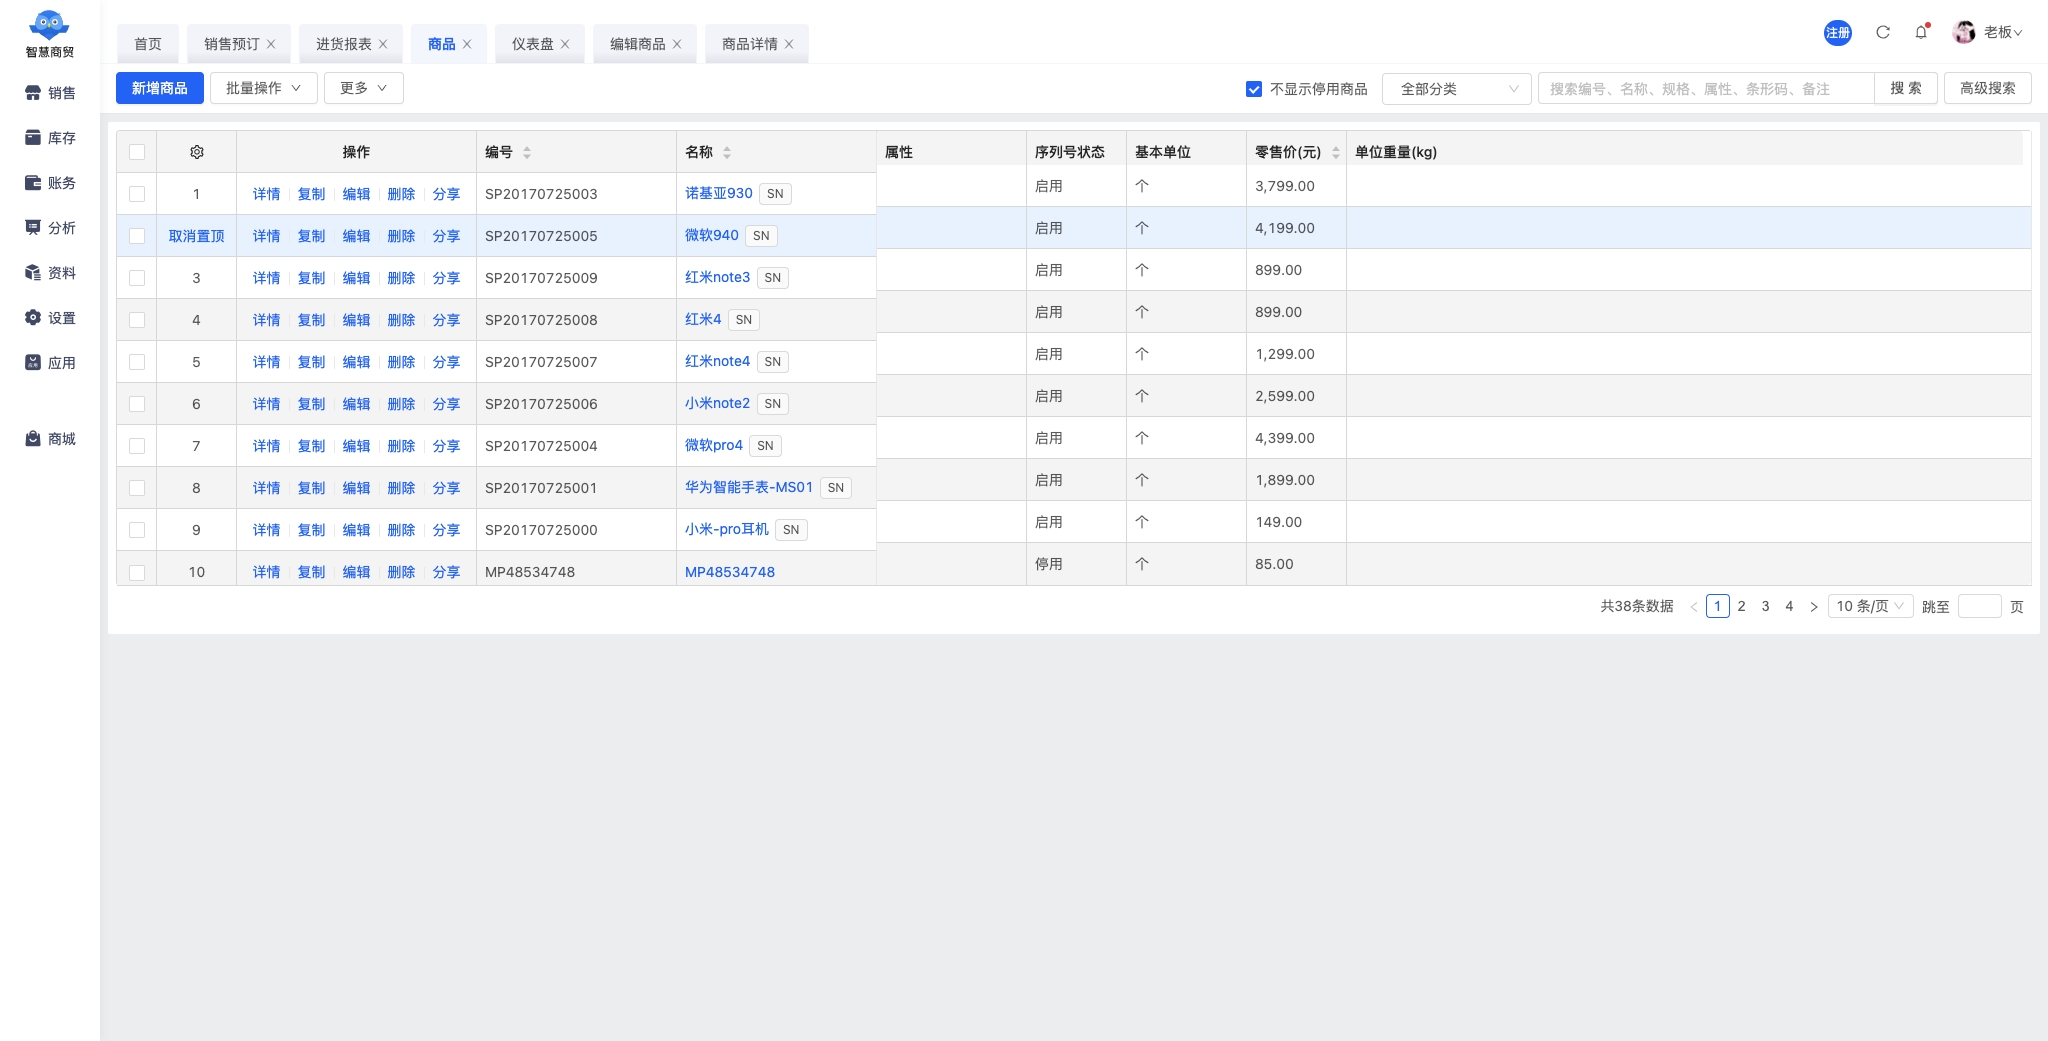
Task: Open the 销售 sidebar menu
Action: (50, 93)
